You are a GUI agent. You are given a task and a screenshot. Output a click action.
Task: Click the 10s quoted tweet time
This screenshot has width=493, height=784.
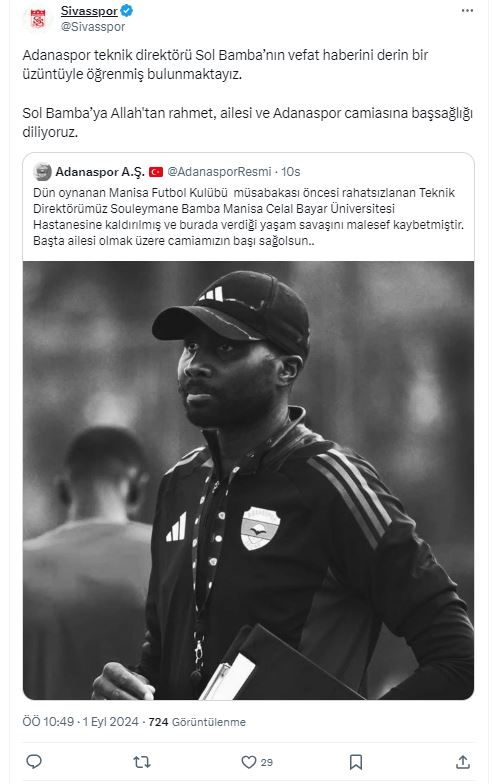click(x=290, y=172)
